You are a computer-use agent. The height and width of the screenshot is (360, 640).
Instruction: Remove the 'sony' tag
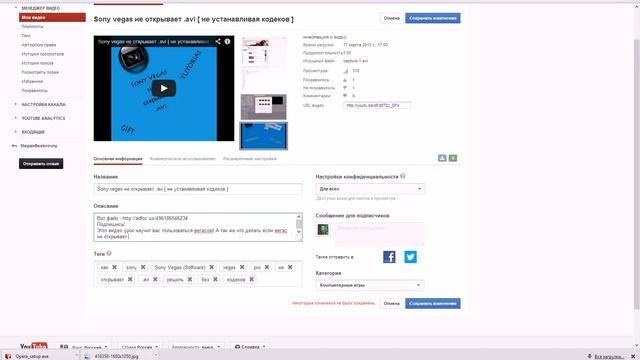pos(143,267)
